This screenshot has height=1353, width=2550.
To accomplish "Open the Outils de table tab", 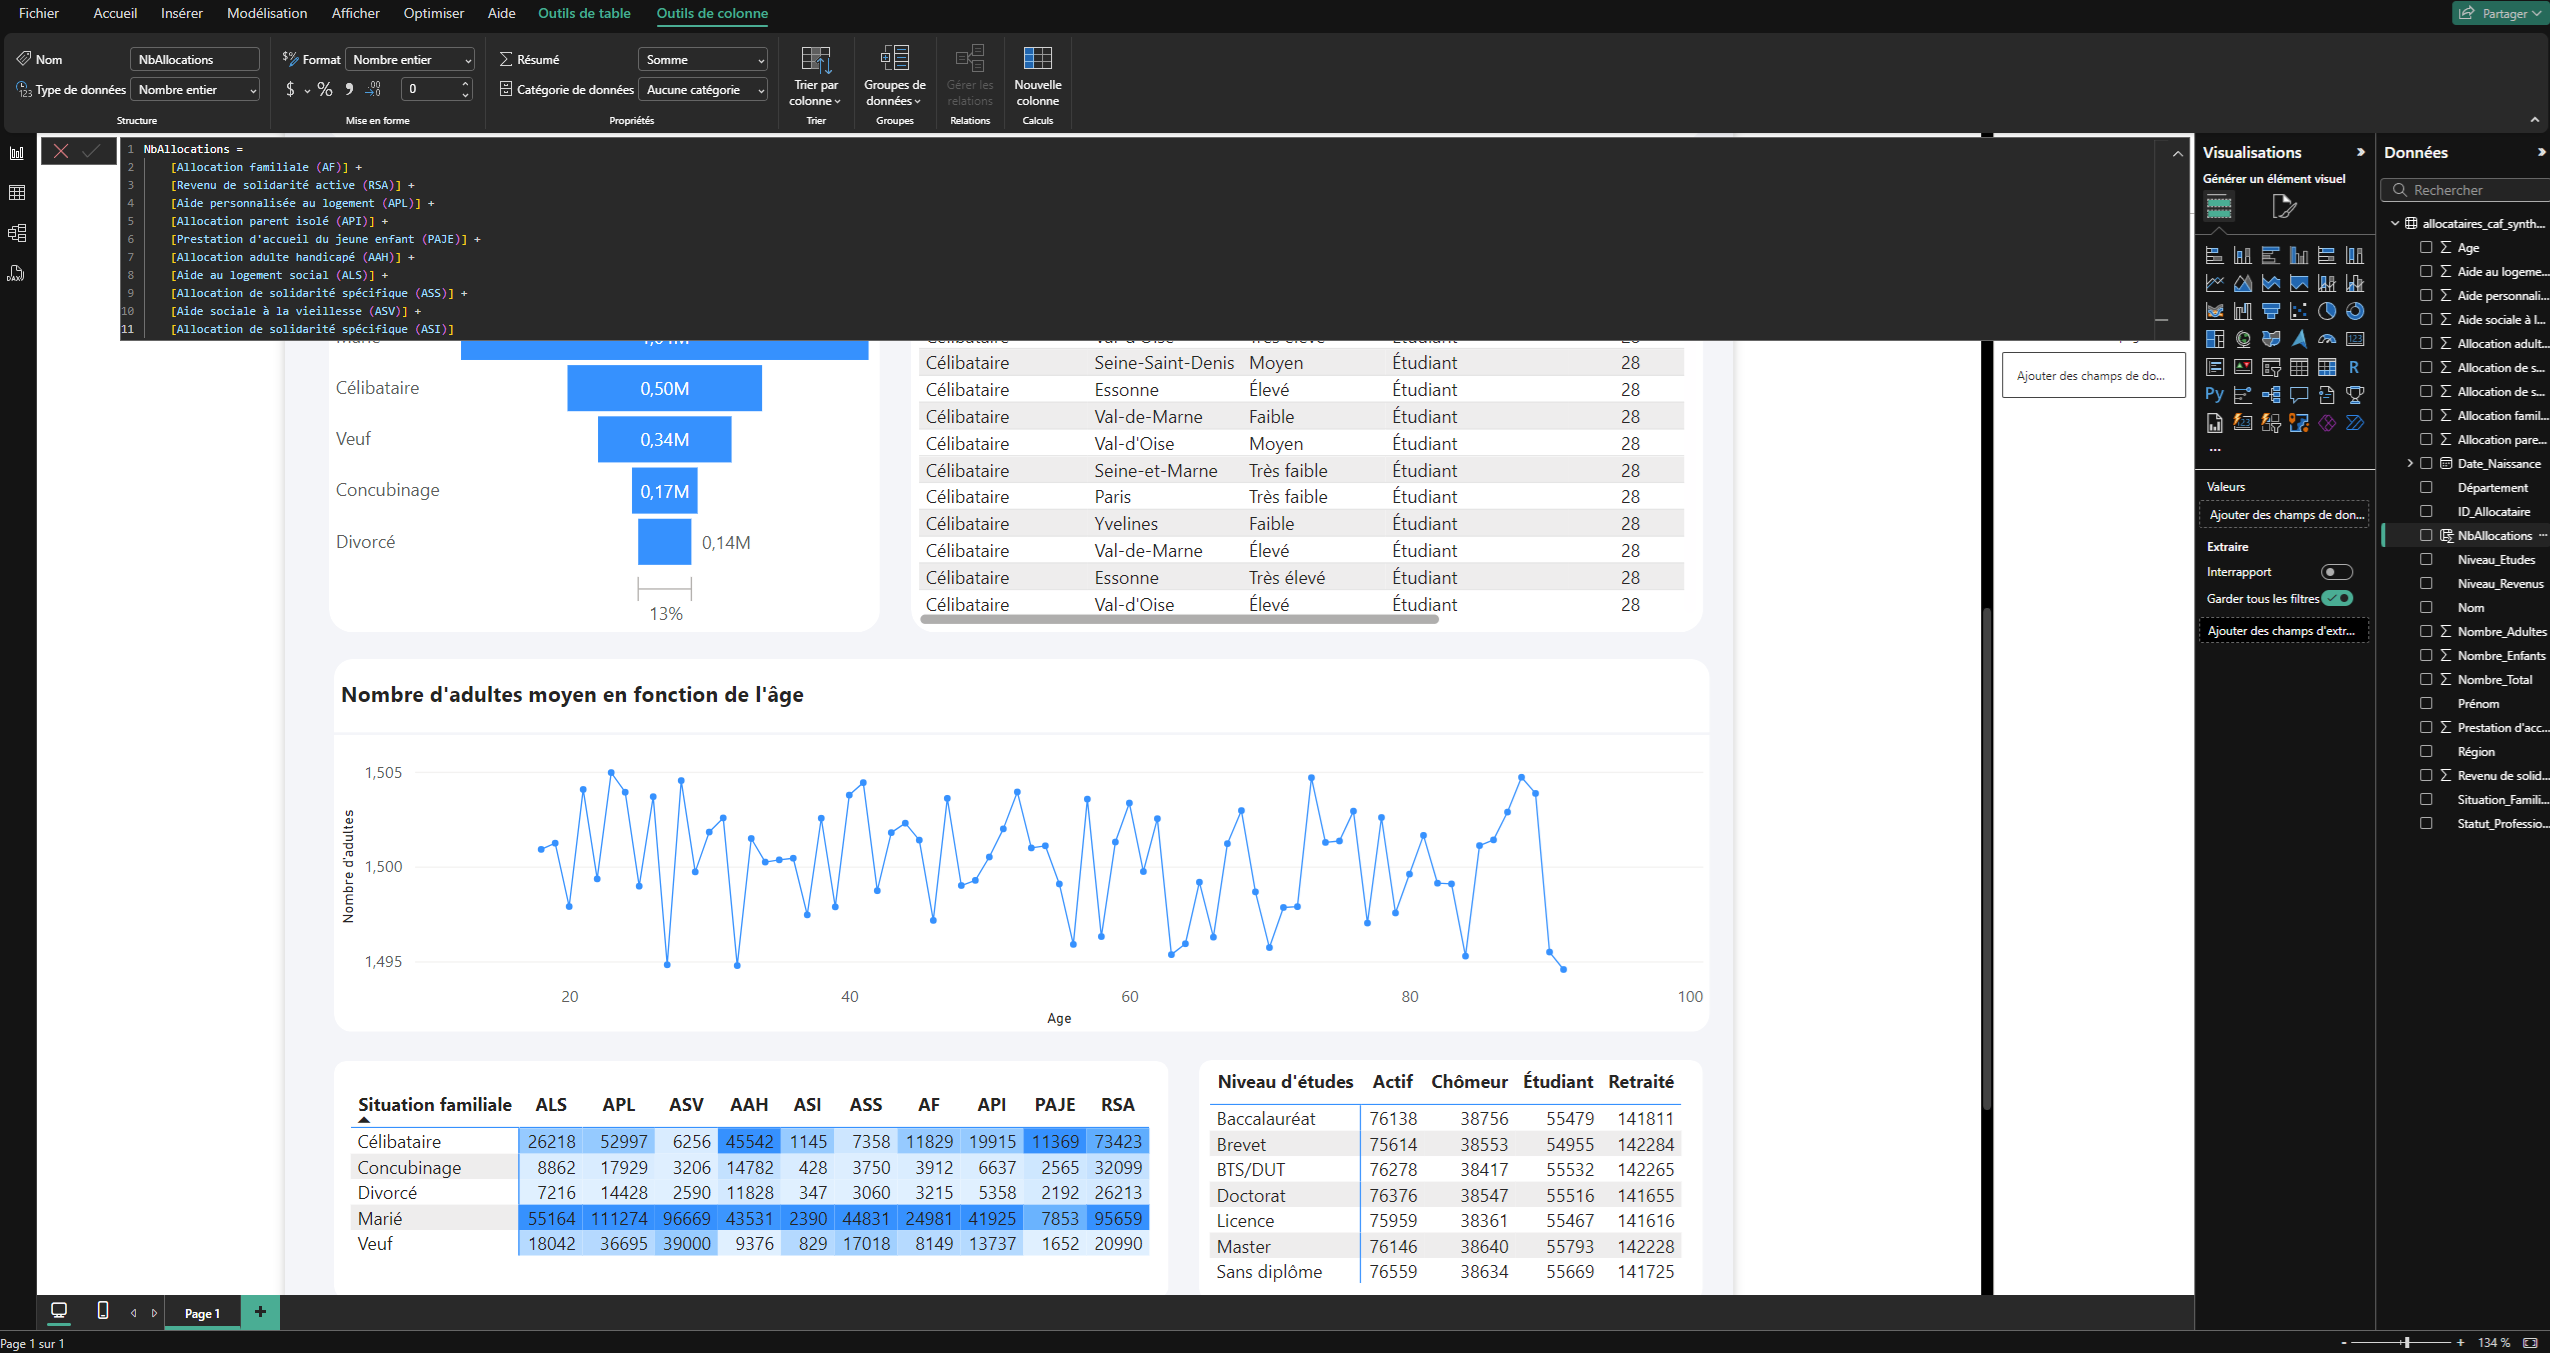I will [584, 13].
